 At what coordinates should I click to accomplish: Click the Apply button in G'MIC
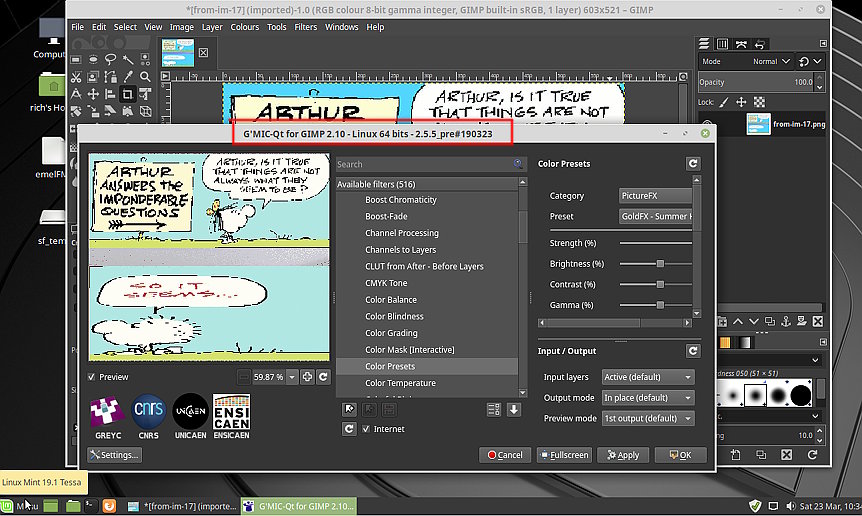point(623,455)
